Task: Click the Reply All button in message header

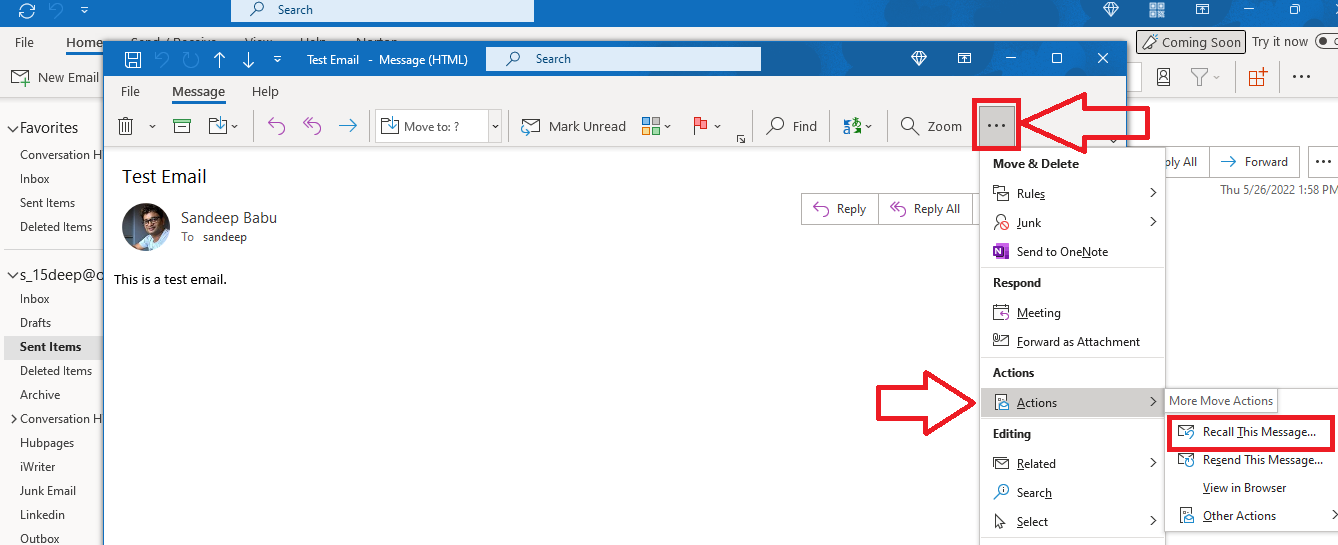Action: (x=926, y=209)
